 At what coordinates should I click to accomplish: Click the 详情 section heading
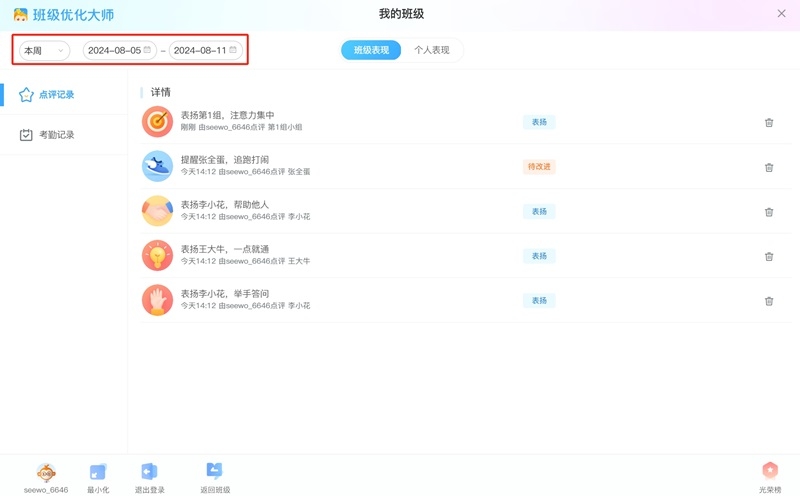pos(161,92)
